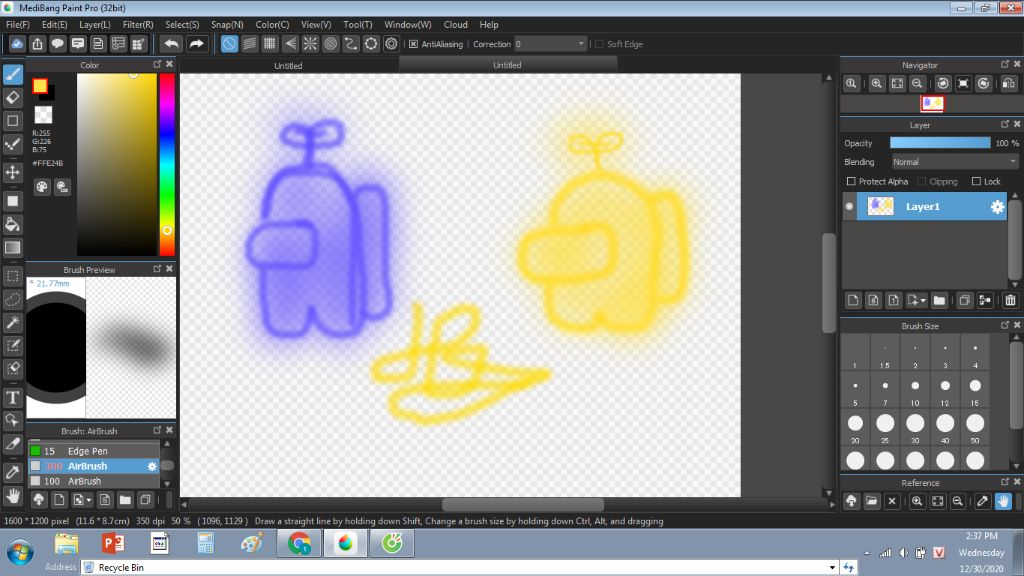Select the Brush tool in left toolbar
This screenshot has height=576, width=1024.
(12, 74)
